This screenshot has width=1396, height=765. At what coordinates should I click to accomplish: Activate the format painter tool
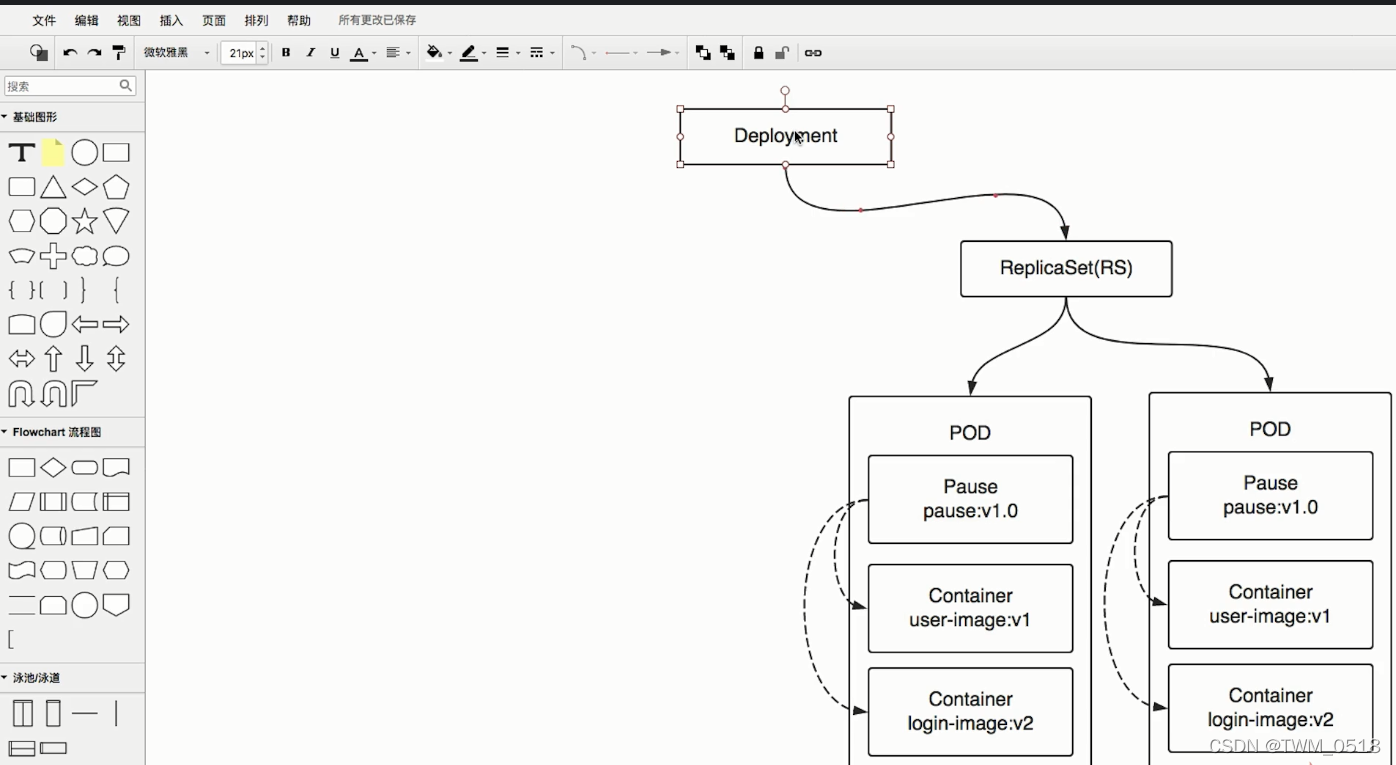(118, 53)
